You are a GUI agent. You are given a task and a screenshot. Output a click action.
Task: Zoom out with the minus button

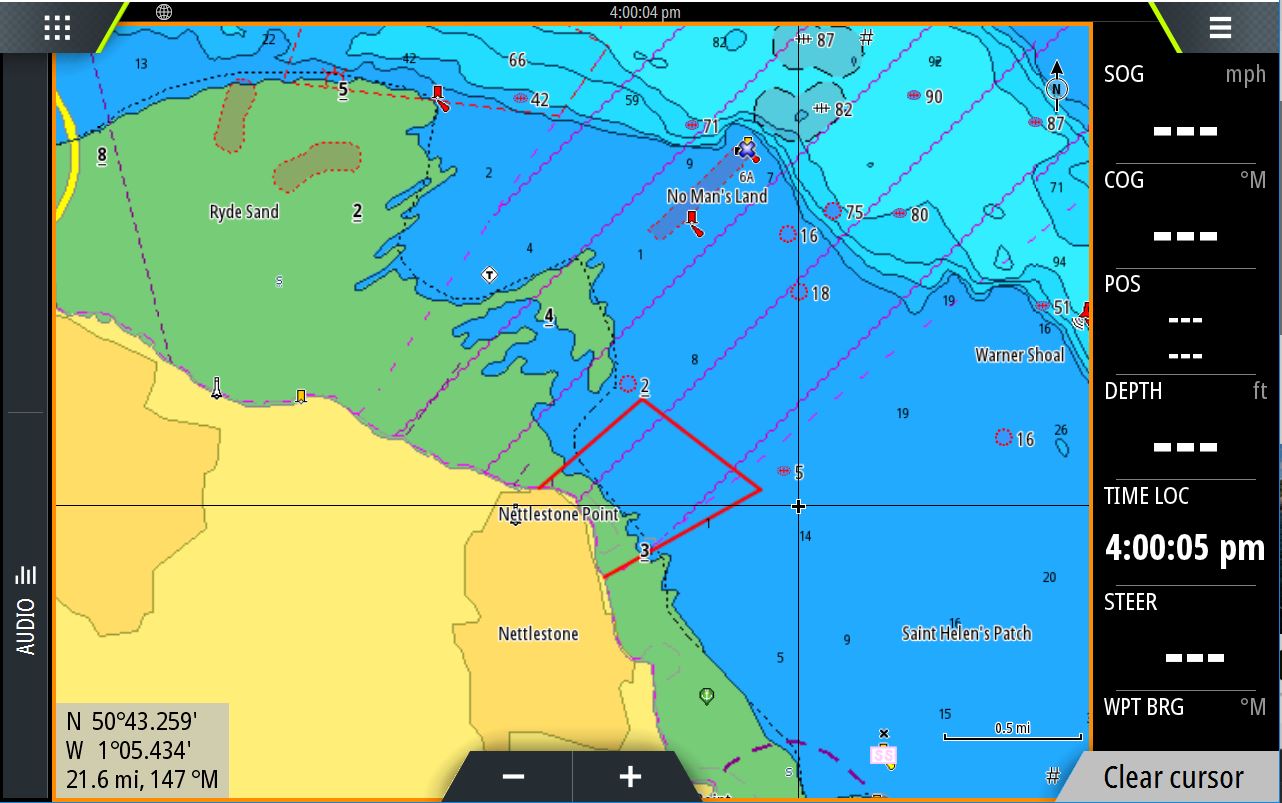tap(513, 777)
